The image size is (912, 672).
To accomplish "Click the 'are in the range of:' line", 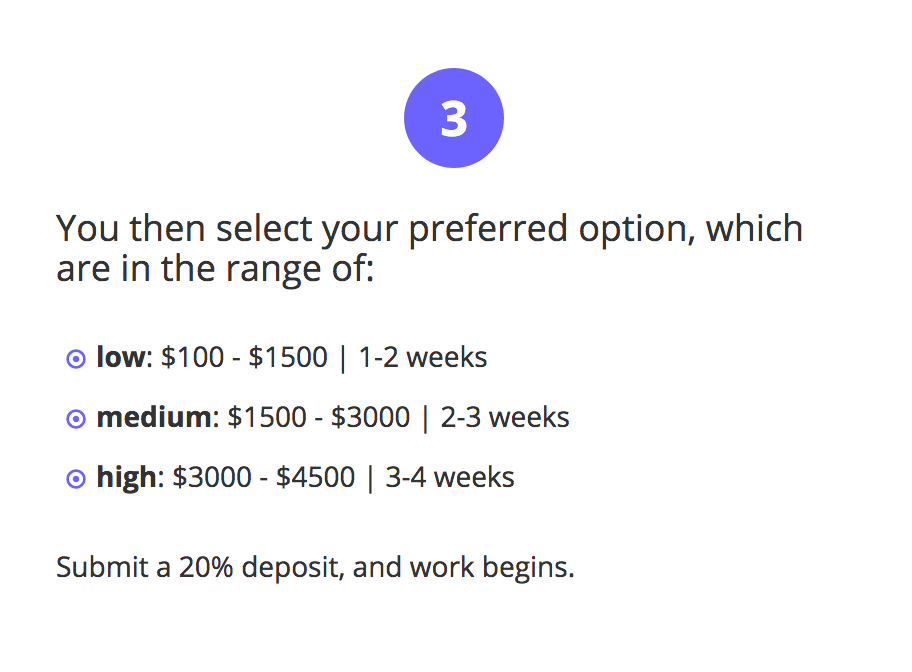I will (x=214, y=268).
